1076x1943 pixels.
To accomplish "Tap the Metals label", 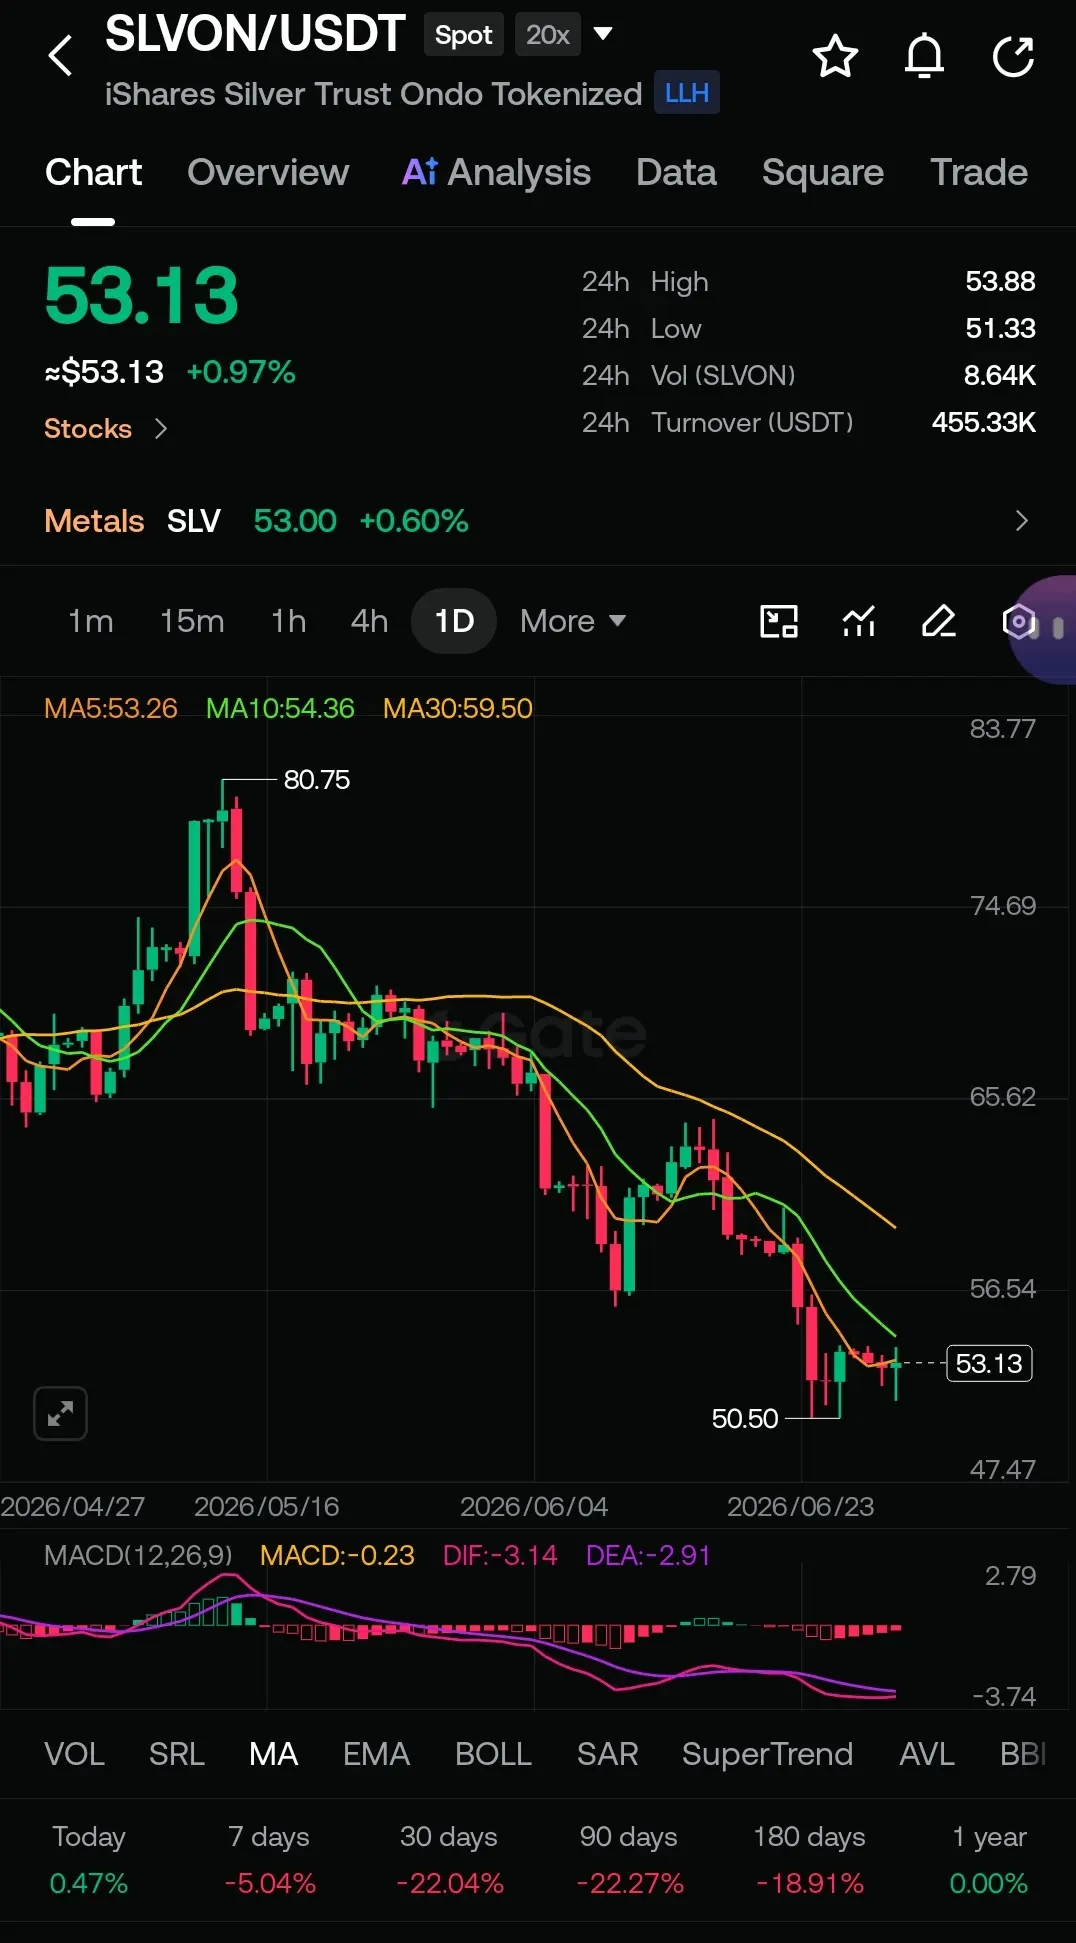I will pos(94,521).
